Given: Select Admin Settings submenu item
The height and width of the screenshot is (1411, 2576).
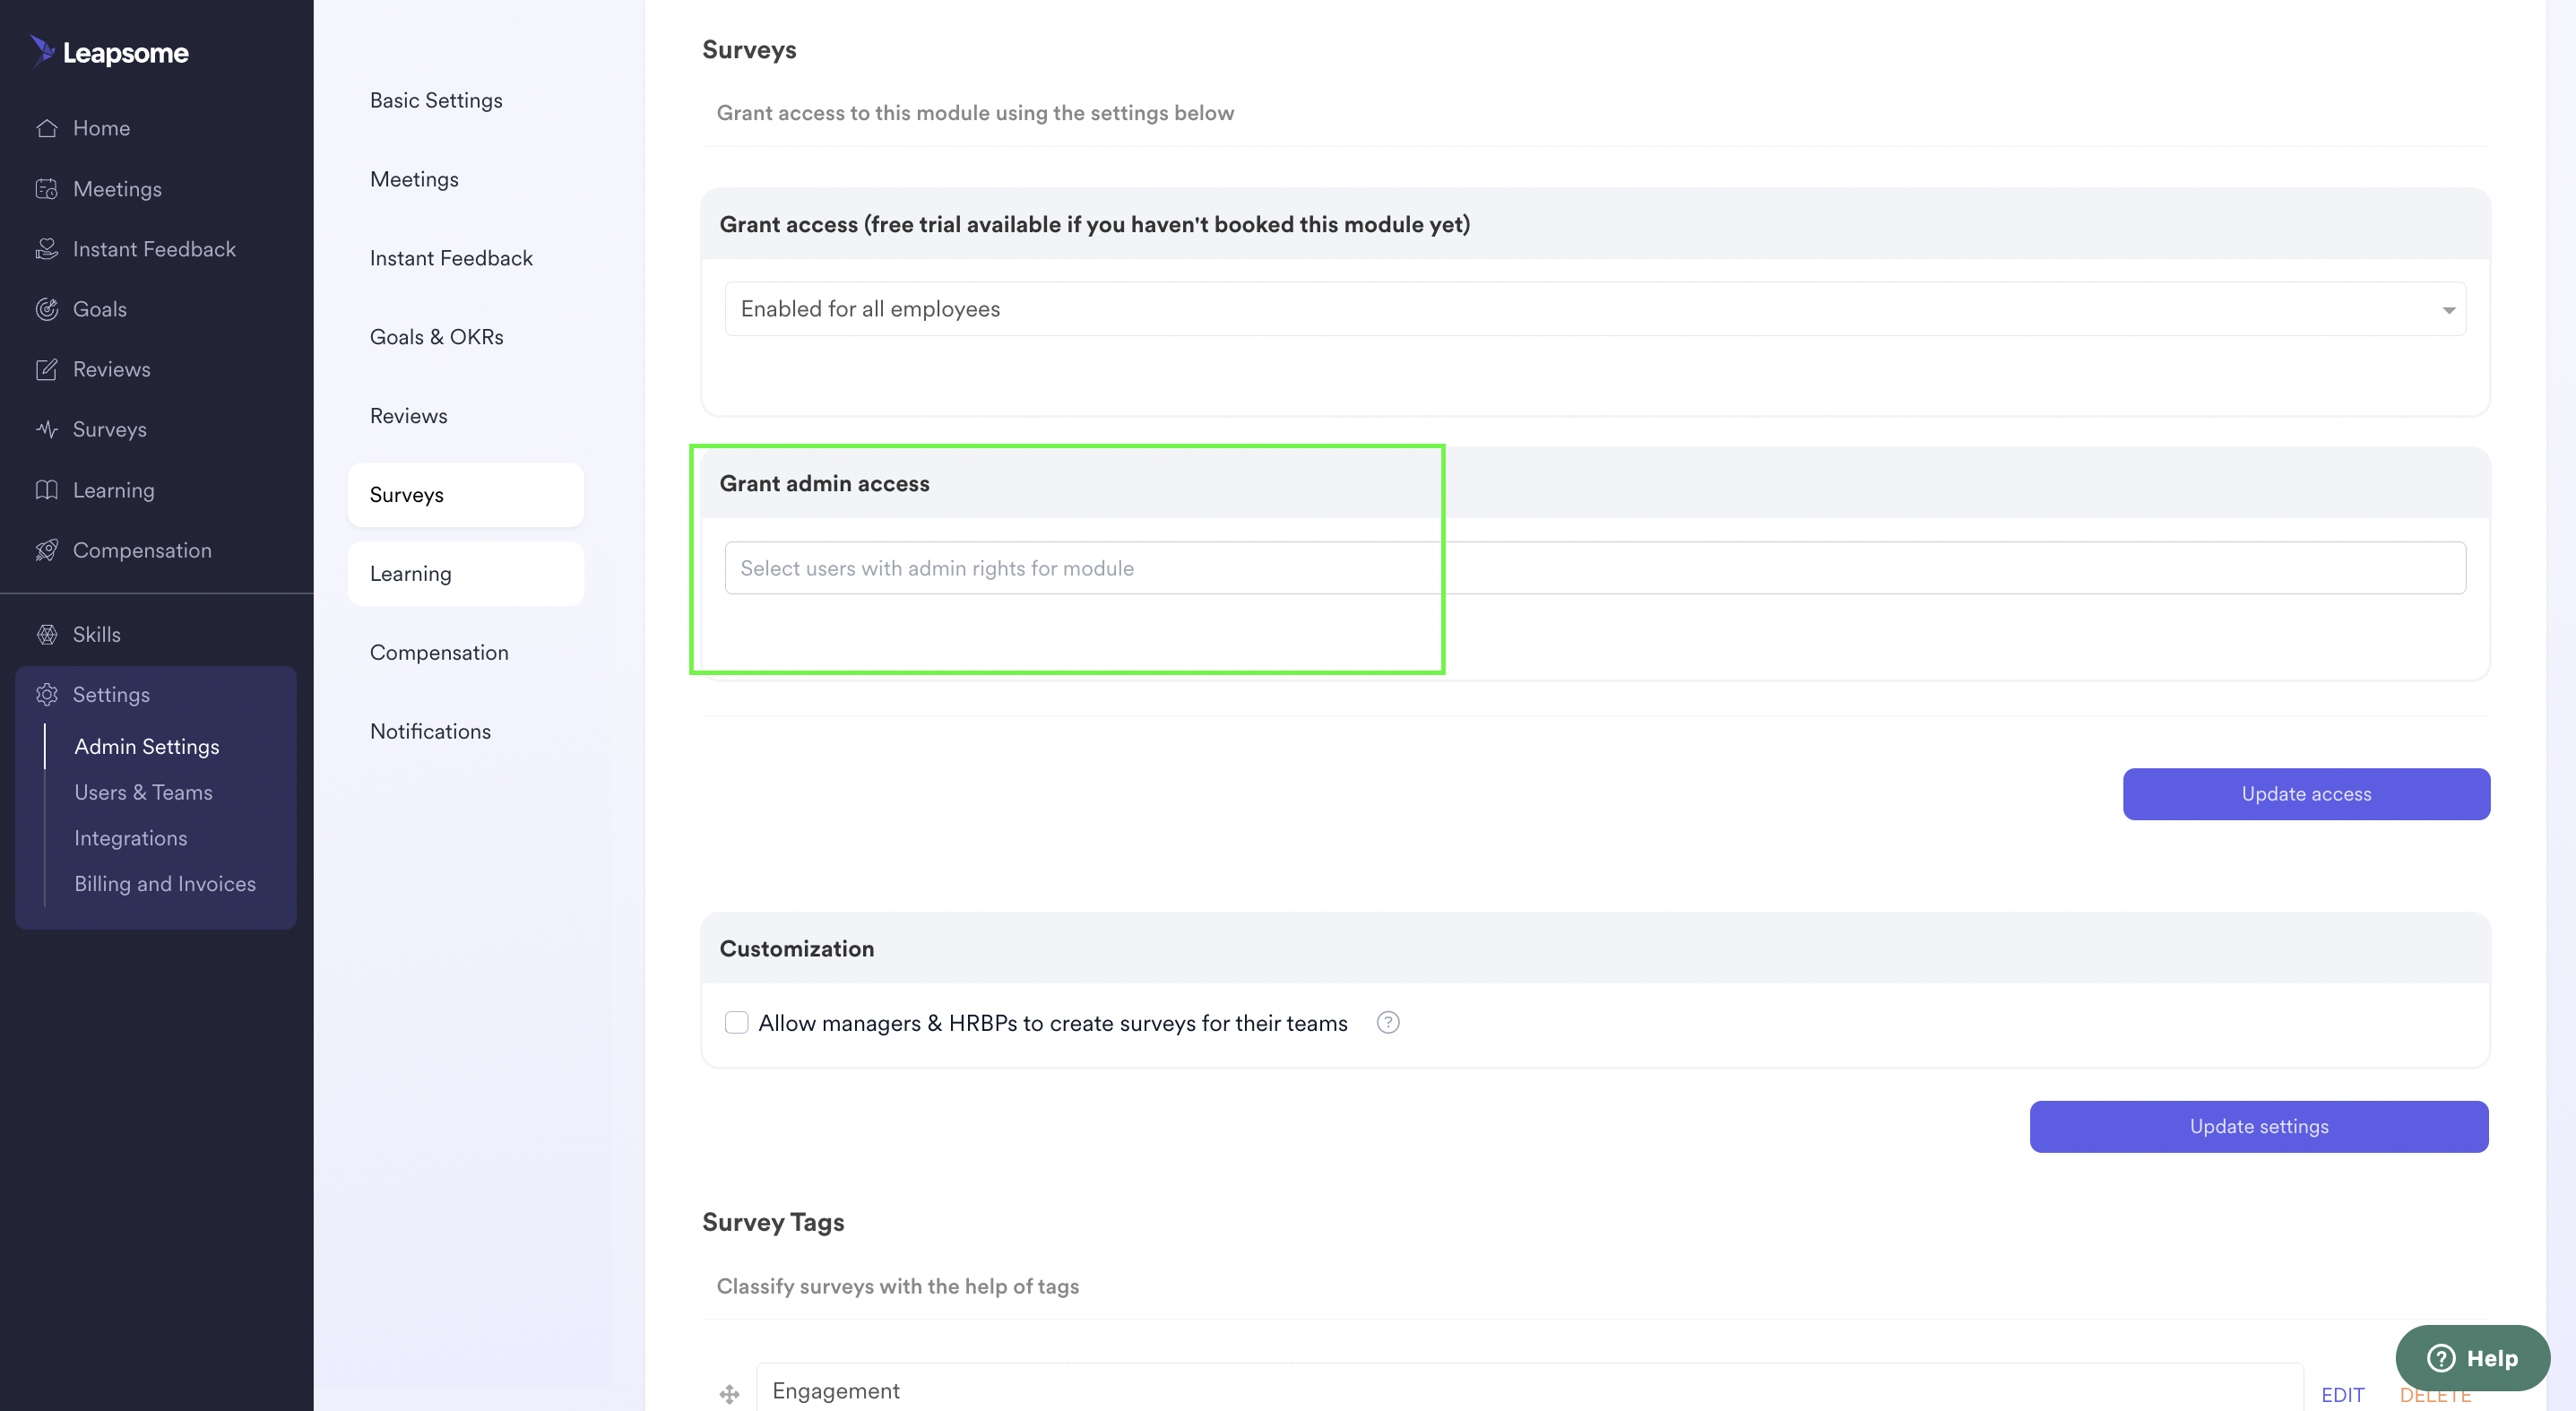Looking at the screenshot, I should click(146, 747).
